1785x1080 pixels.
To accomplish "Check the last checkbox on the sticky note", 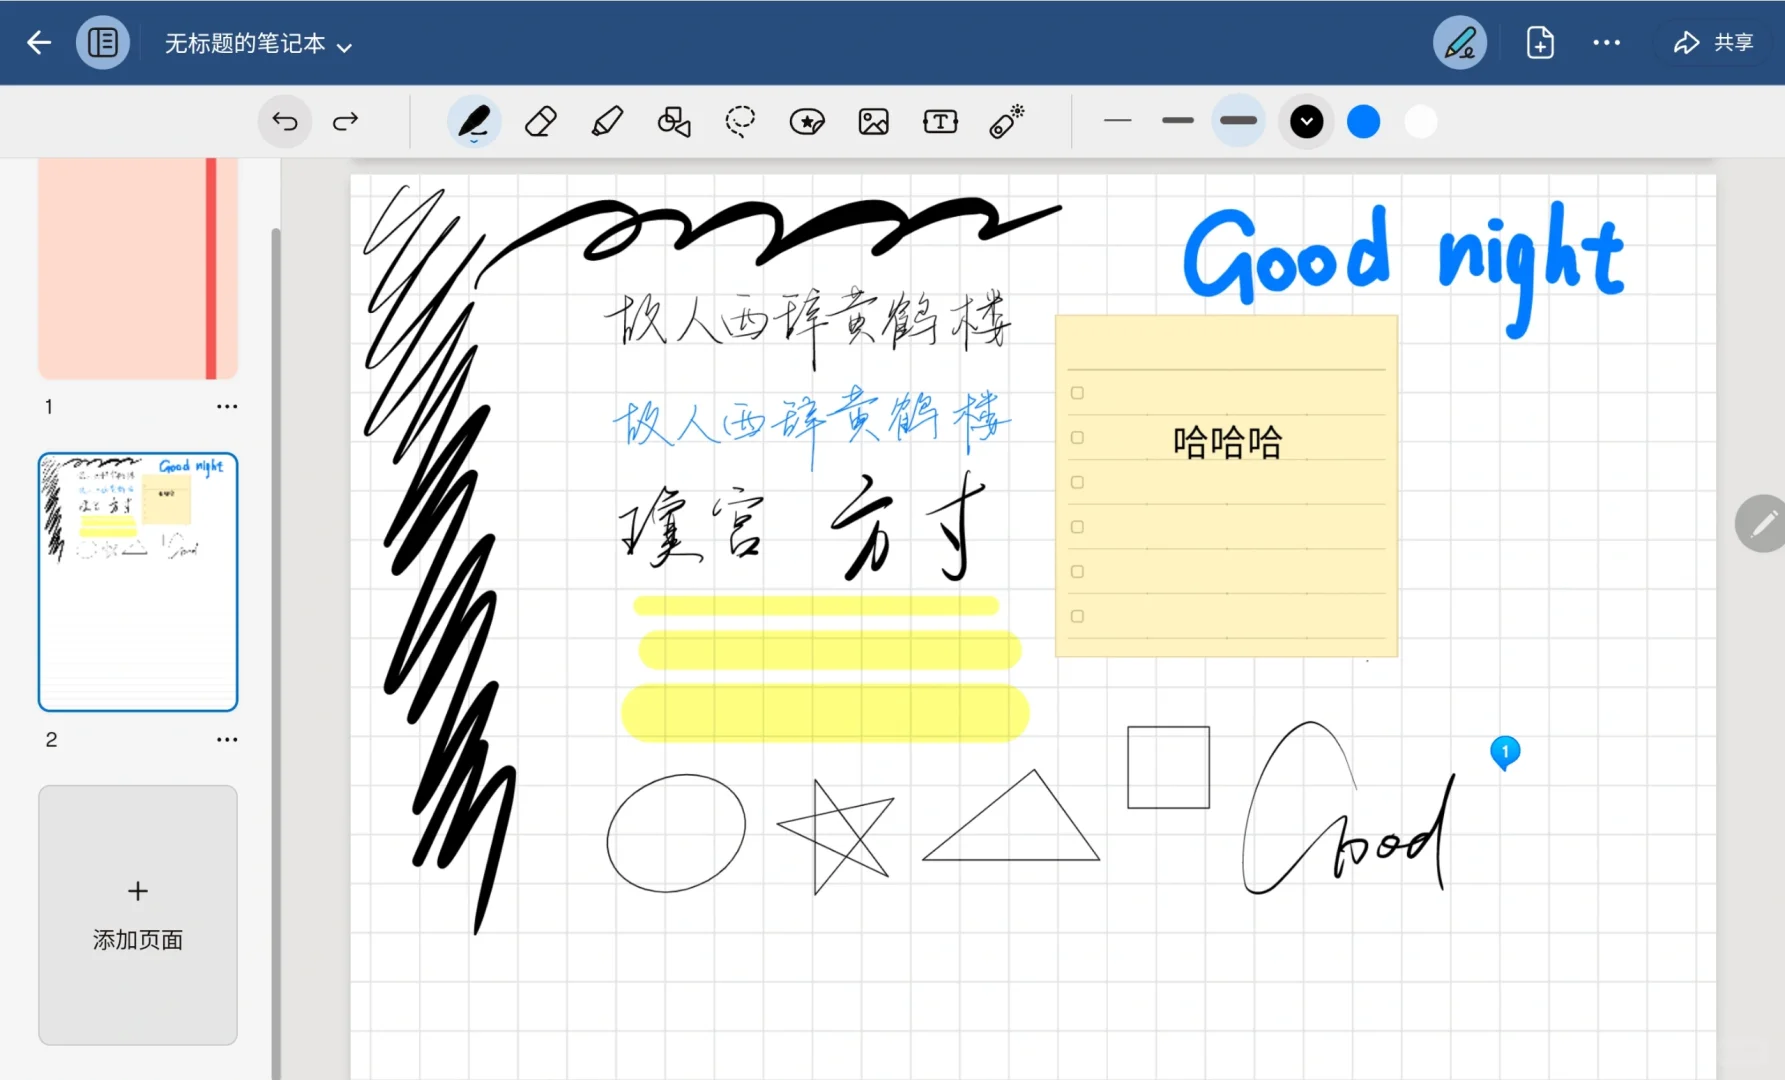I will point(1076,616).
